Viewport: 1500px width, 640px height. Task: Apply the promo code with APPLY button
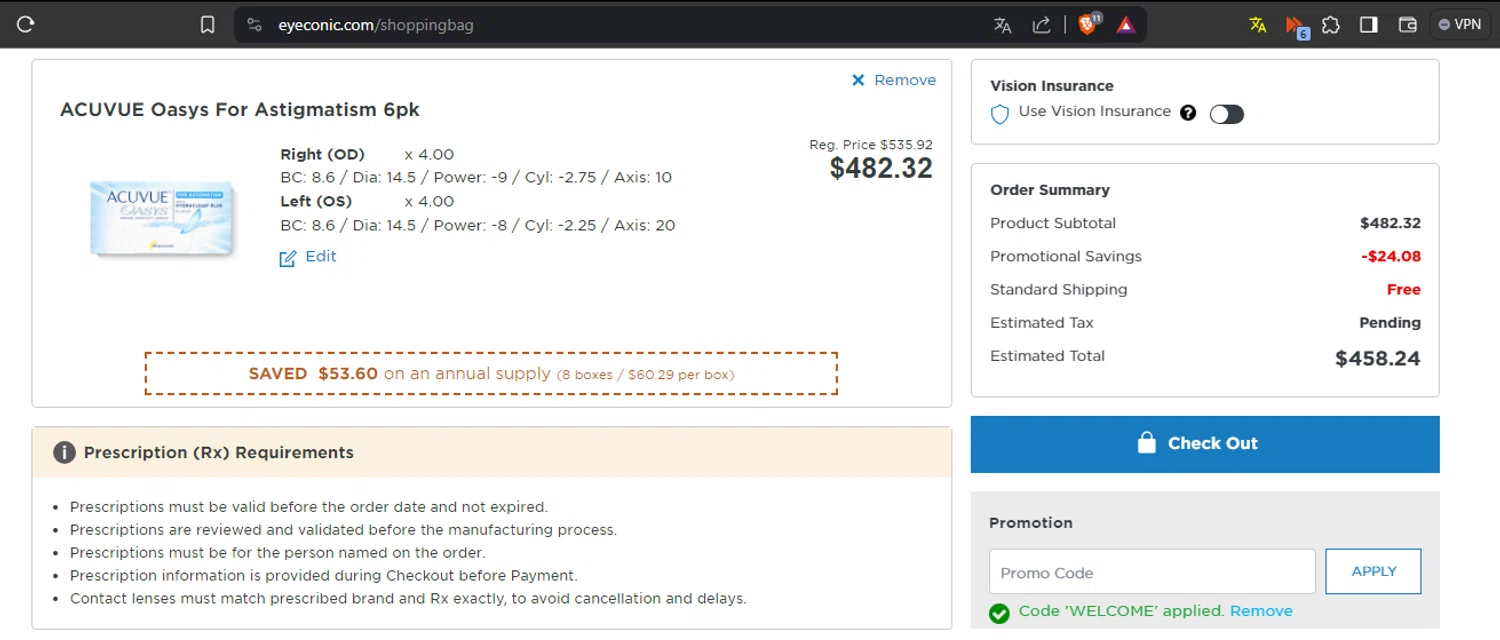click(x=1373, y=571)
